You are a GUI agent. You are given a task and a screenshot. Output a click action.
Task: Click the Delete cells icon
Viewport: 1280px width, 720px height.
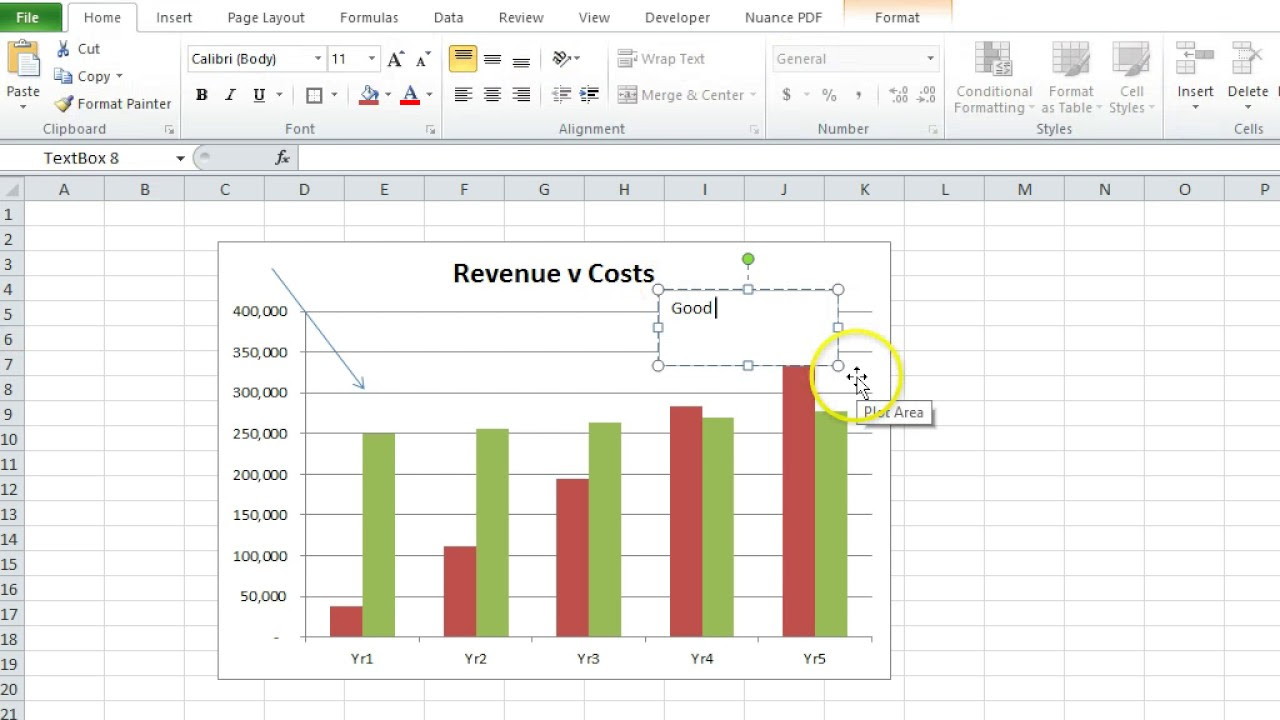[1247, 60]
